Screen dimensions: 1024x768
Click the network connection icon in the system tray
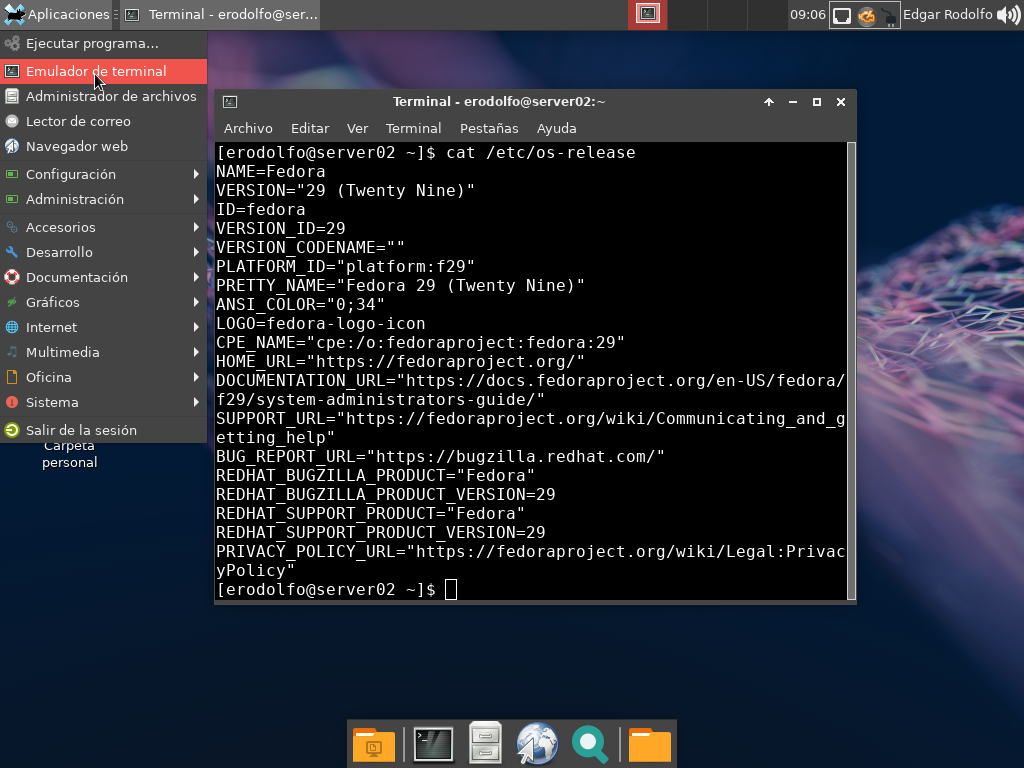(840, 15)
